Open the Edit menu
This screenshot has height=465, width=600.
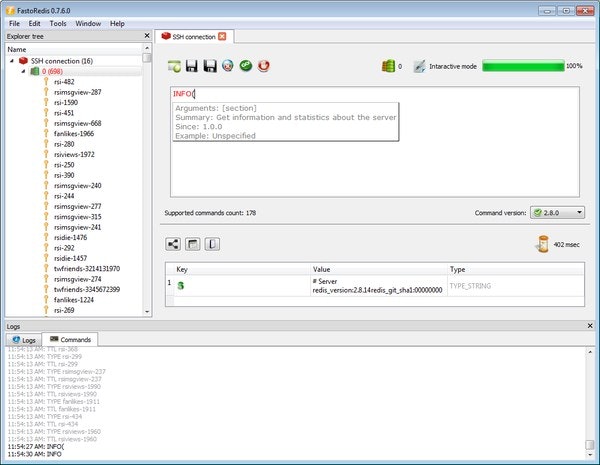[x=34, y=23]
